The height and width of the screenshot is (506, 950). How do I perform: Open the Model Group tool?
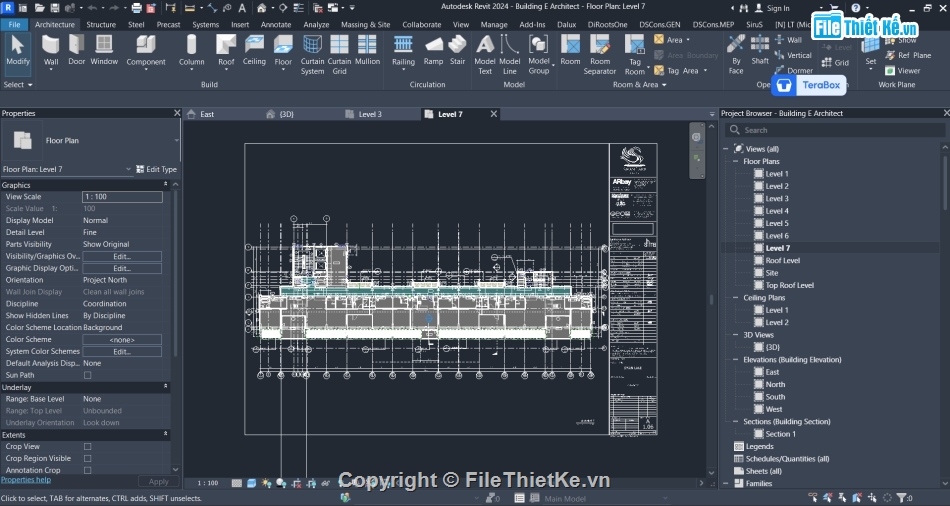point(539,55)
